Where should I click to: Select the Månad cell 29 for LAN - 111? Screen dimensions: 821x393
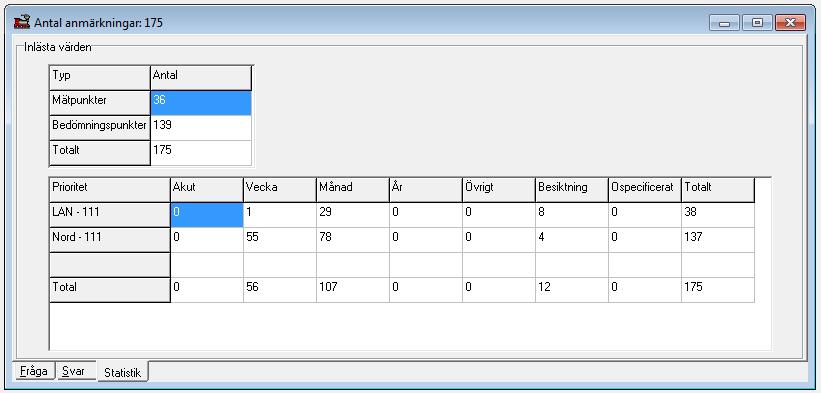point(352,215)
